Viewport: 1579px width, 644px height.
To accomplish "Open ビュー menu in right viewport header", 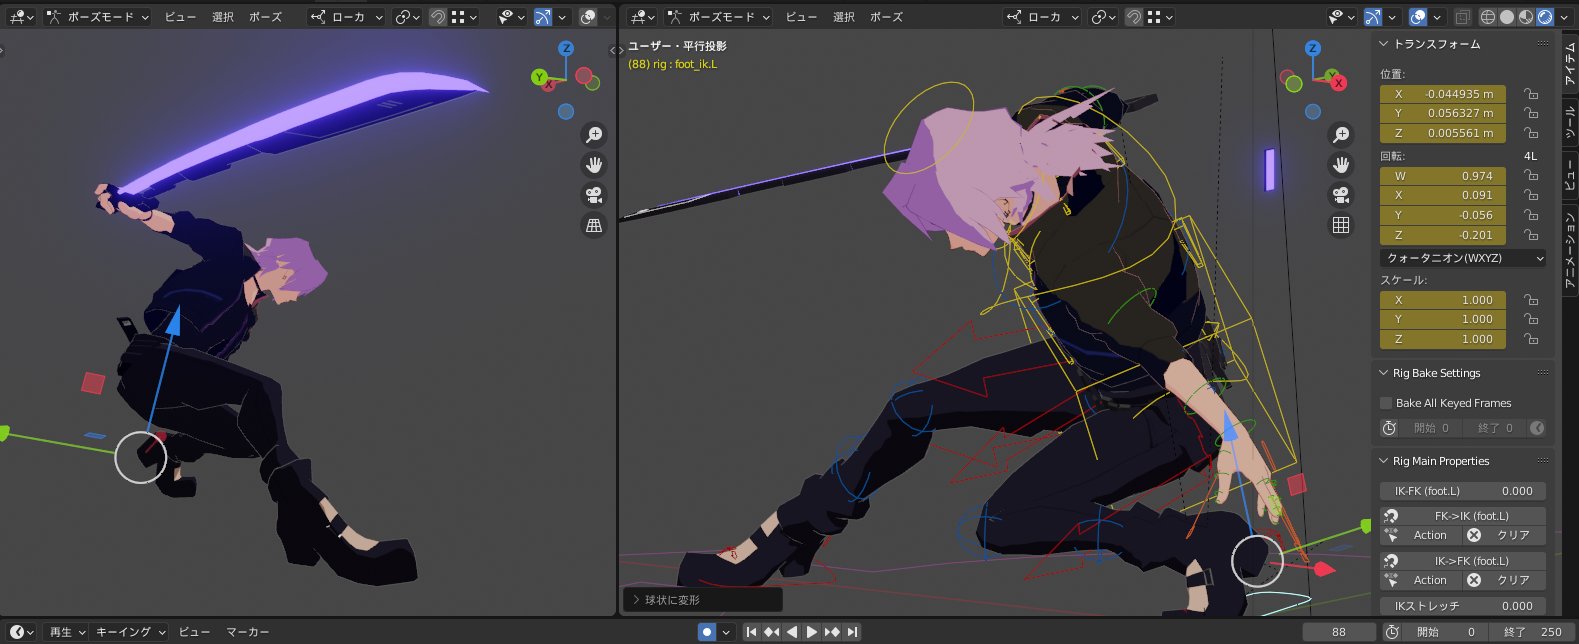I will point(801,17).
